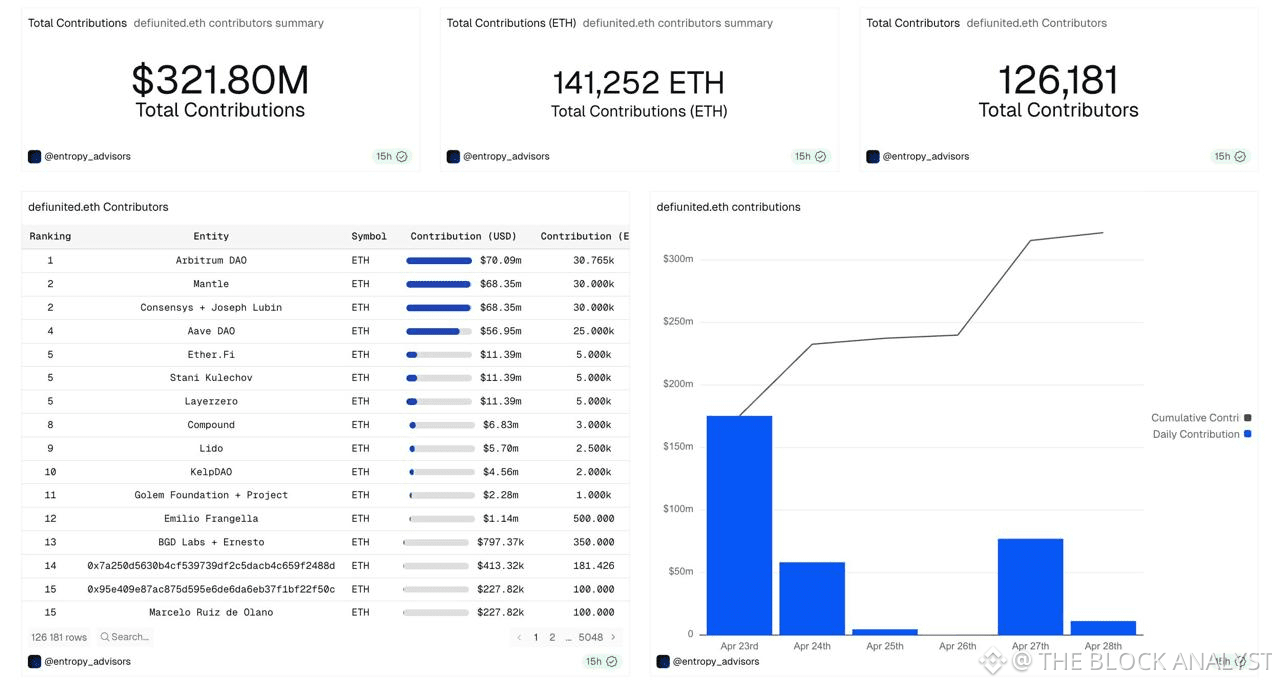
Task: Sort by the cut-off Contribution (E column header
Action: 585,237
